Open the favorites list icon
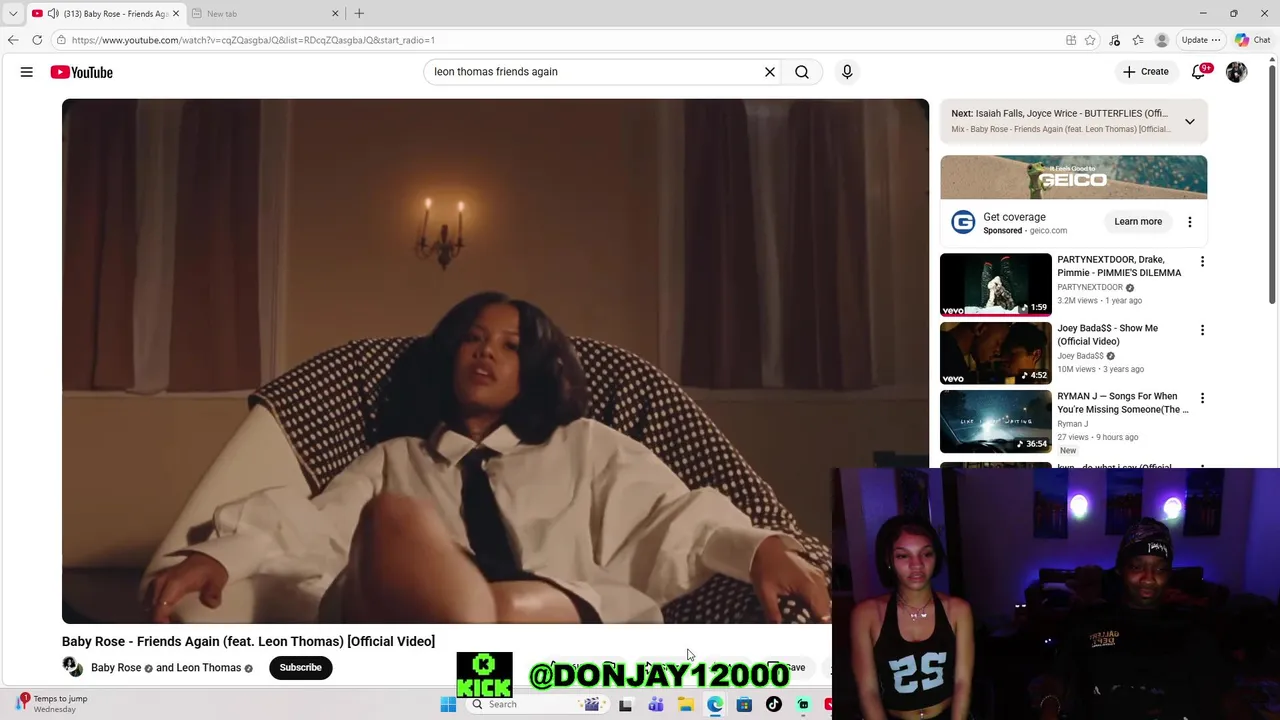Viewport: 1280px width, 720px height. 1138,40
